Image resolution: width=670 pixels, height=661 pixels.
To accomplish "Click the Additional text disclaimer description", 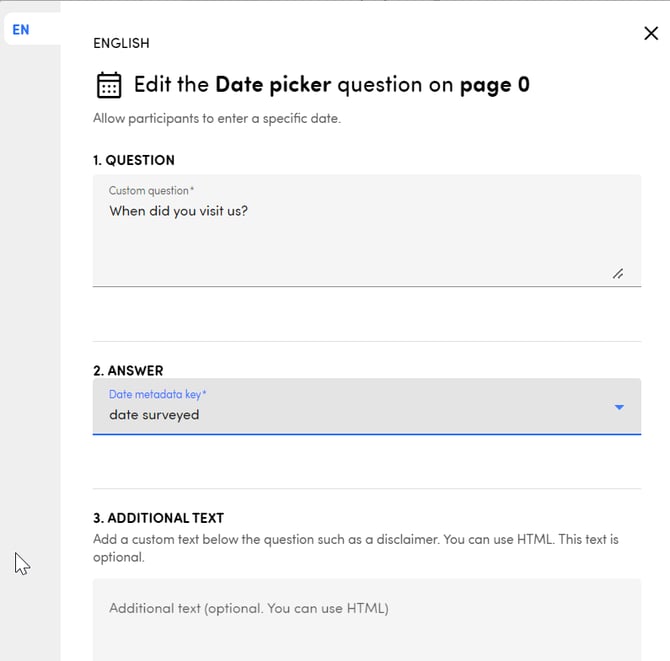I will pos(355,548).
